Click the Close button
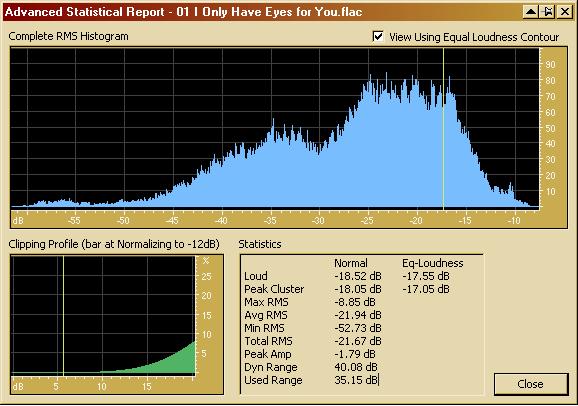This screenshot has width=578, height=406. point(530,384)
